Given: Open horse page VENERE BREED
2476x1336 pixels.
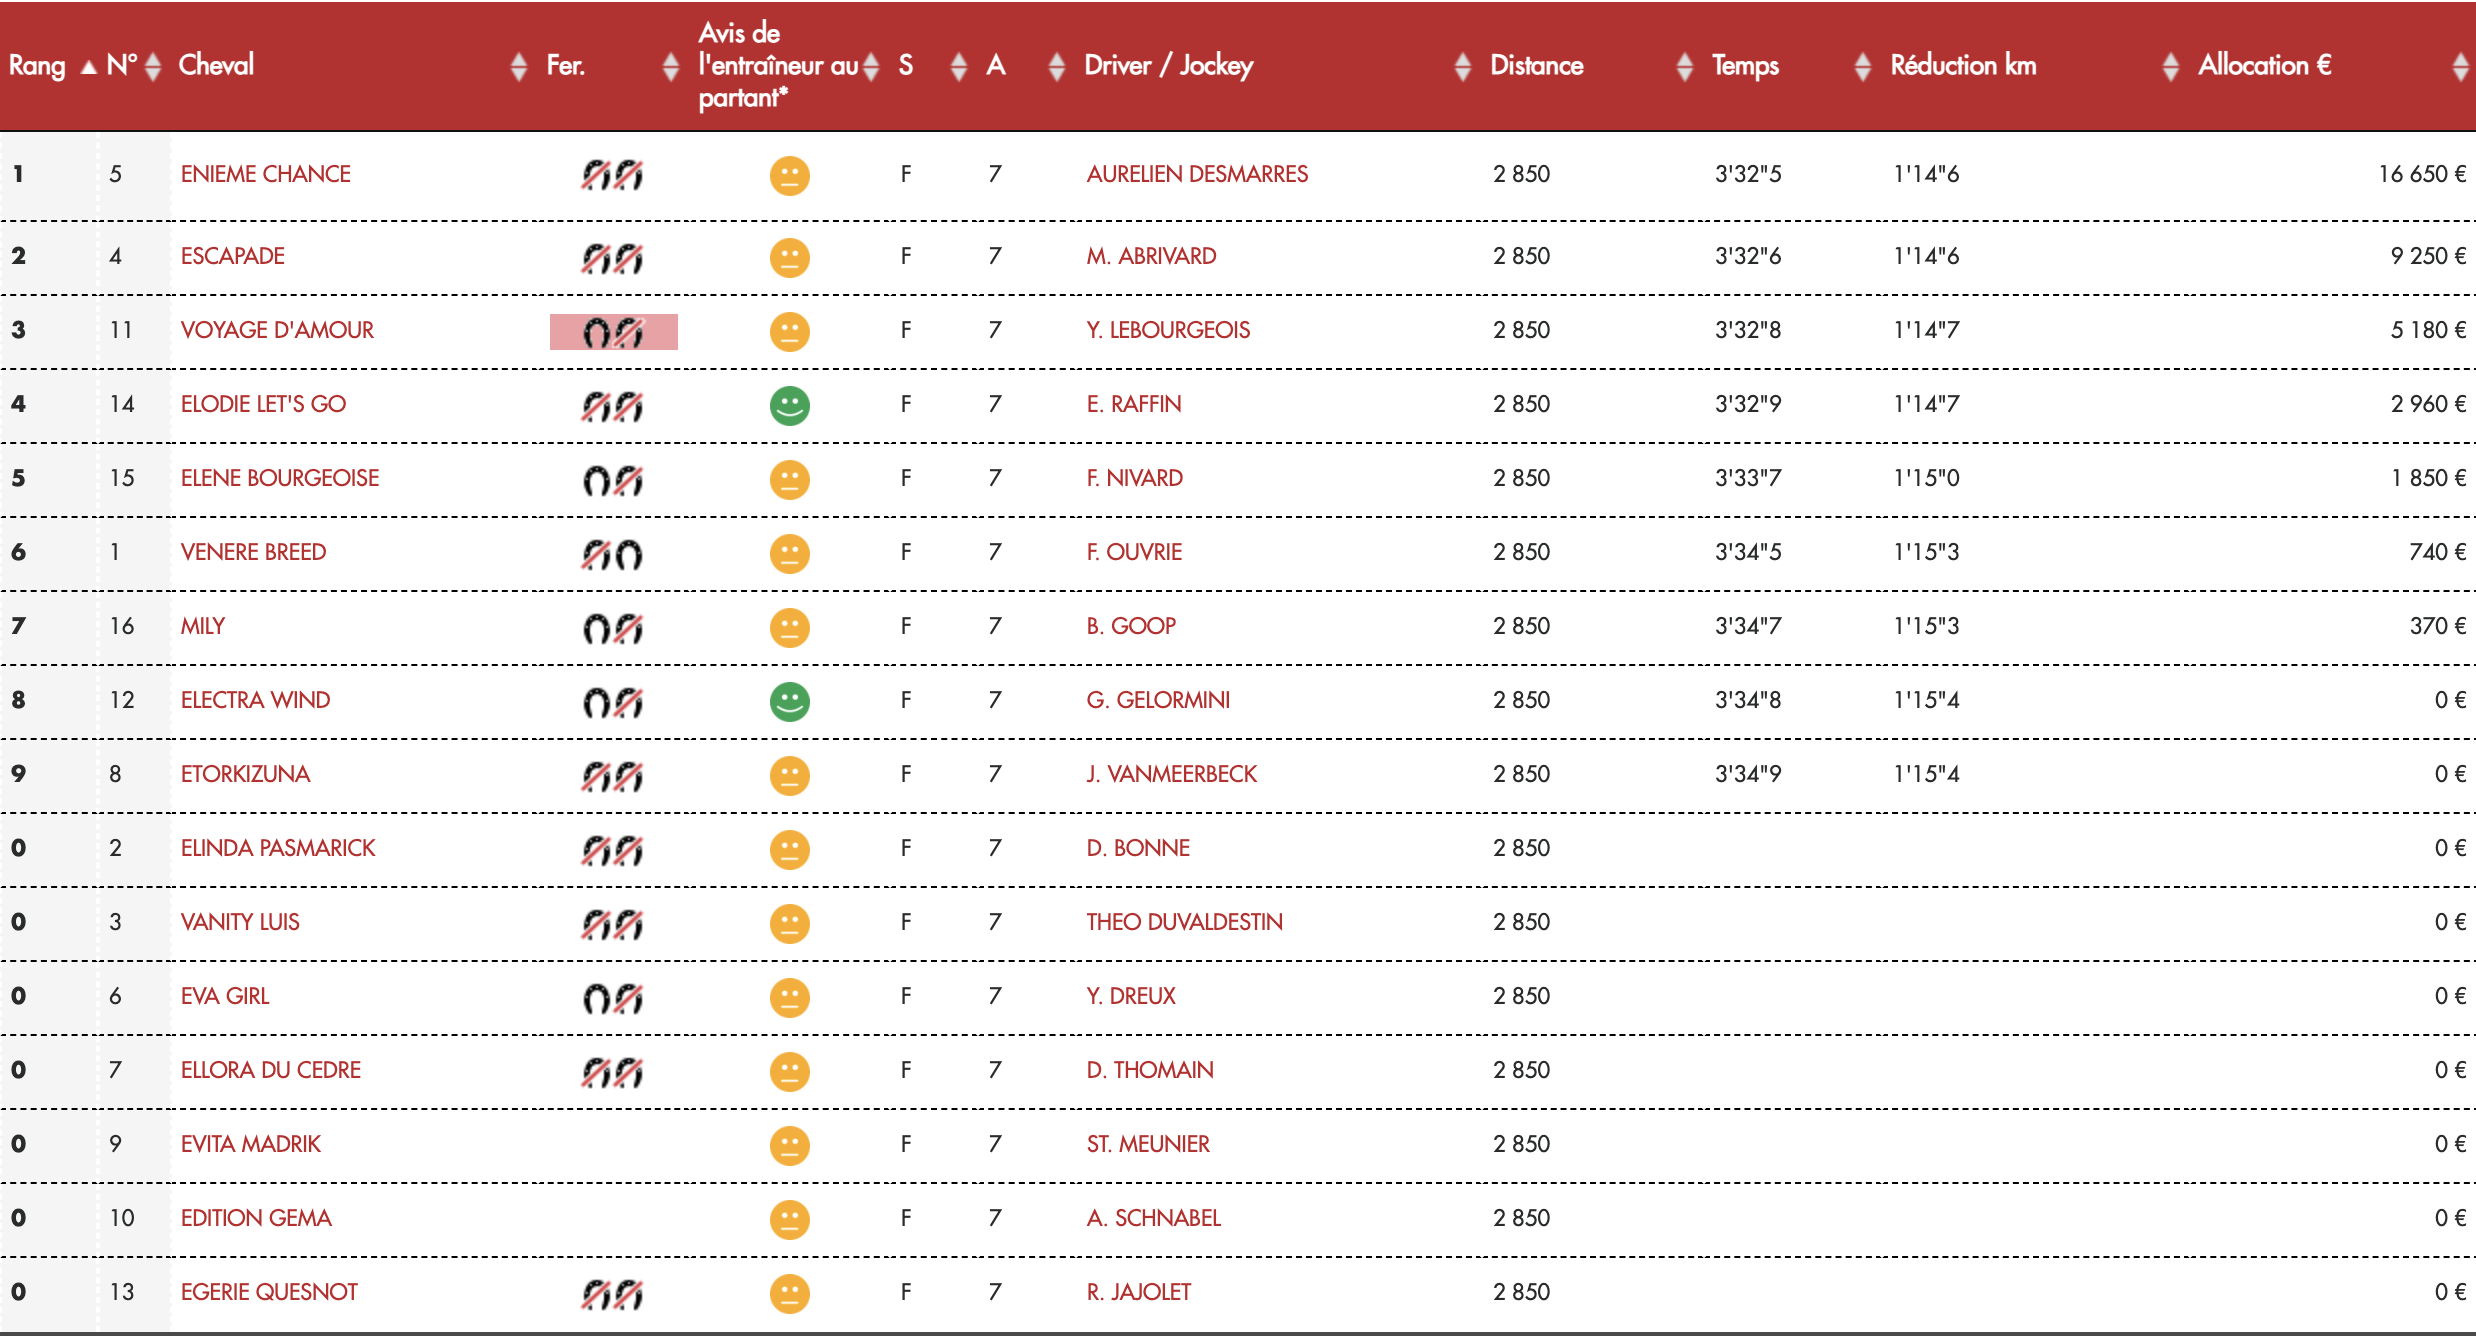Looking at the screenshot, I should (253, 552).
